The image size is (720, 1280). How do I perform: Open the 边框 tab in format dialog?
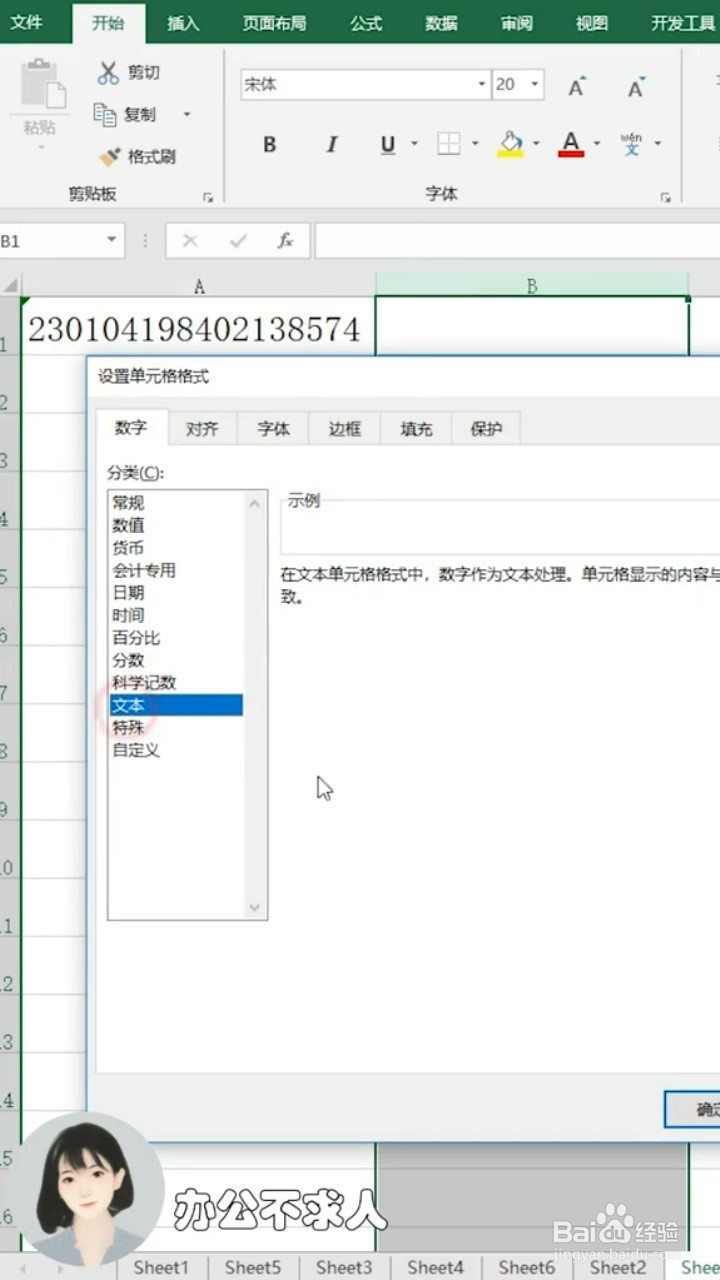(345, 429)
